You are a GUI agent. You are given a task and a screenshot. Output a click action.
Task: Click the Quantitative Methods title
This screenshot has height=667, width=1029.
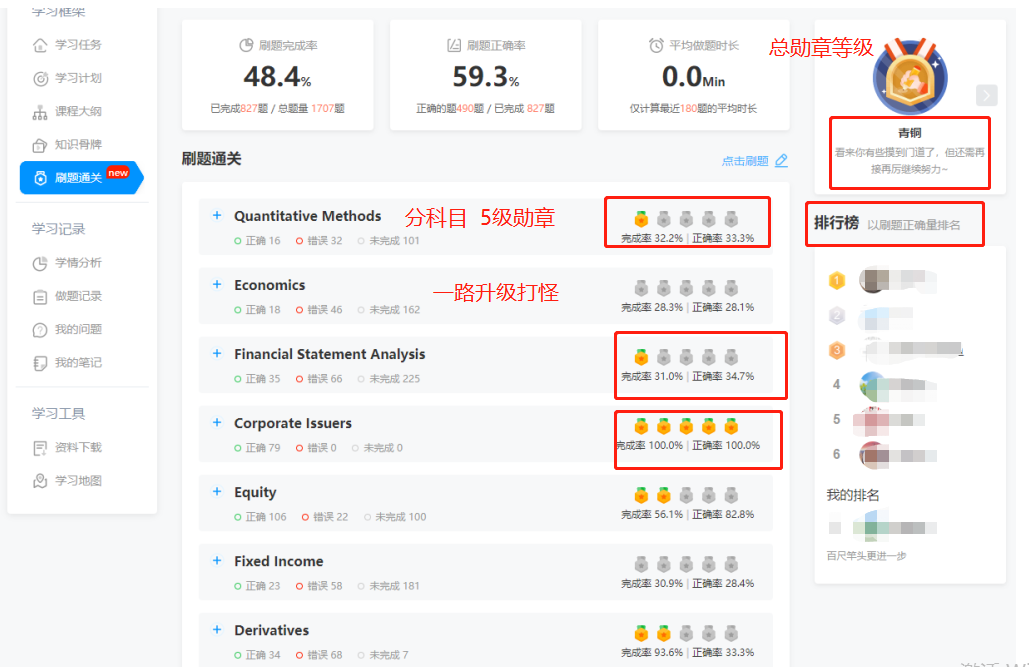[307, 216]
